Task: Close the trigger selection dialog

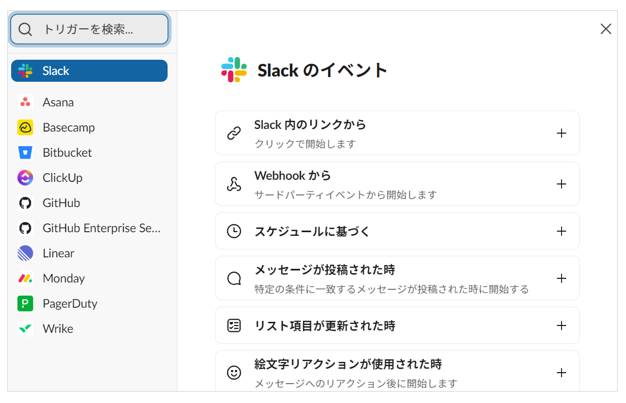Action: pos(606,29)
